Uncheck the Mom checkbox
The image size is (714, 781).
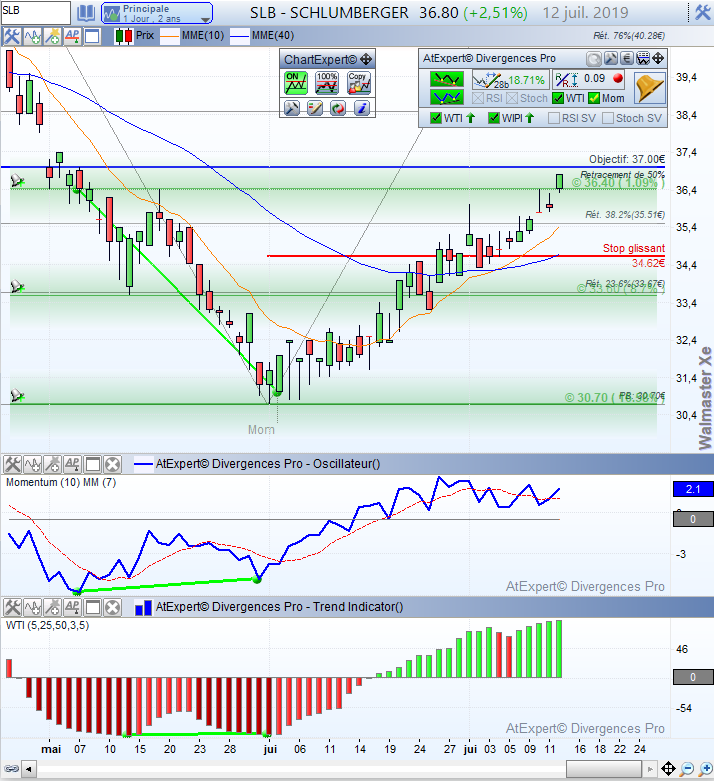pos(593,98)
